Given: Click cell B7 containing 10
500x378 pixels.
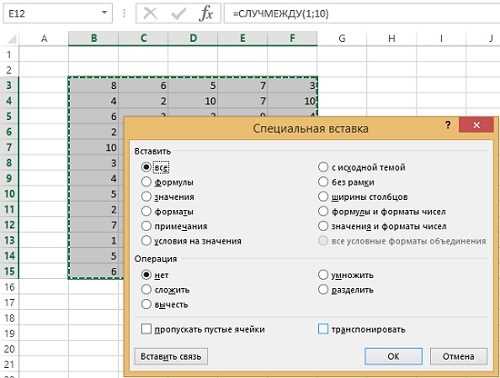Looking at the screenshot, I should [94, 147].
